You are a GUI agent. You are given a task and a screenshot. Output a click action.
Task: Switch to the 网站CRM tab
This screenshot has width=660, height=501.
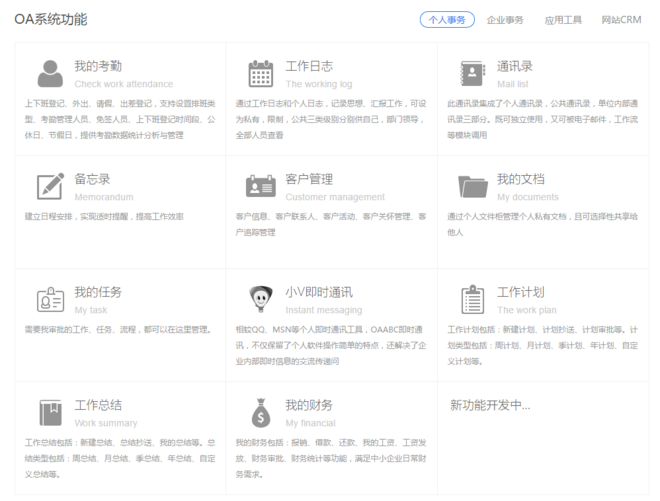click(621, 20)
